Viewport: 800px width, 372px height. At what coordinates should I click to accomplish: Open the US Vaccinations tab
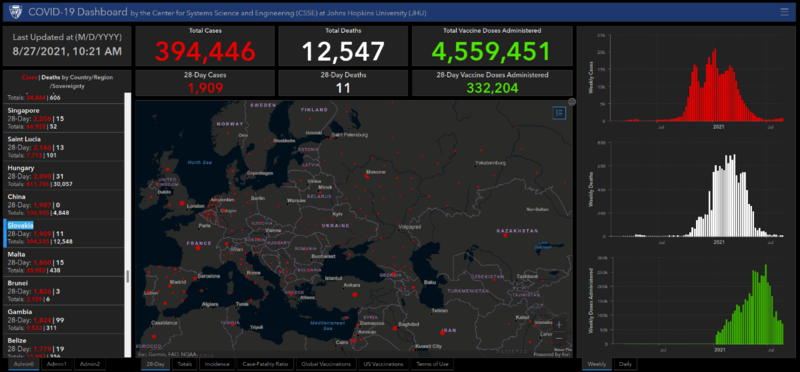pos(384,364)
